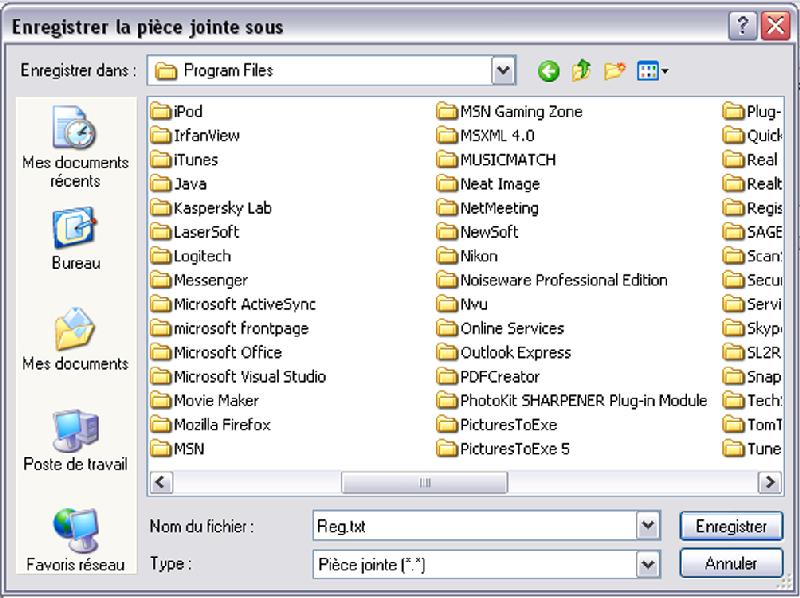Select the Java folder icon
This screenshot has height=598, width=800.
click(160, 183)
